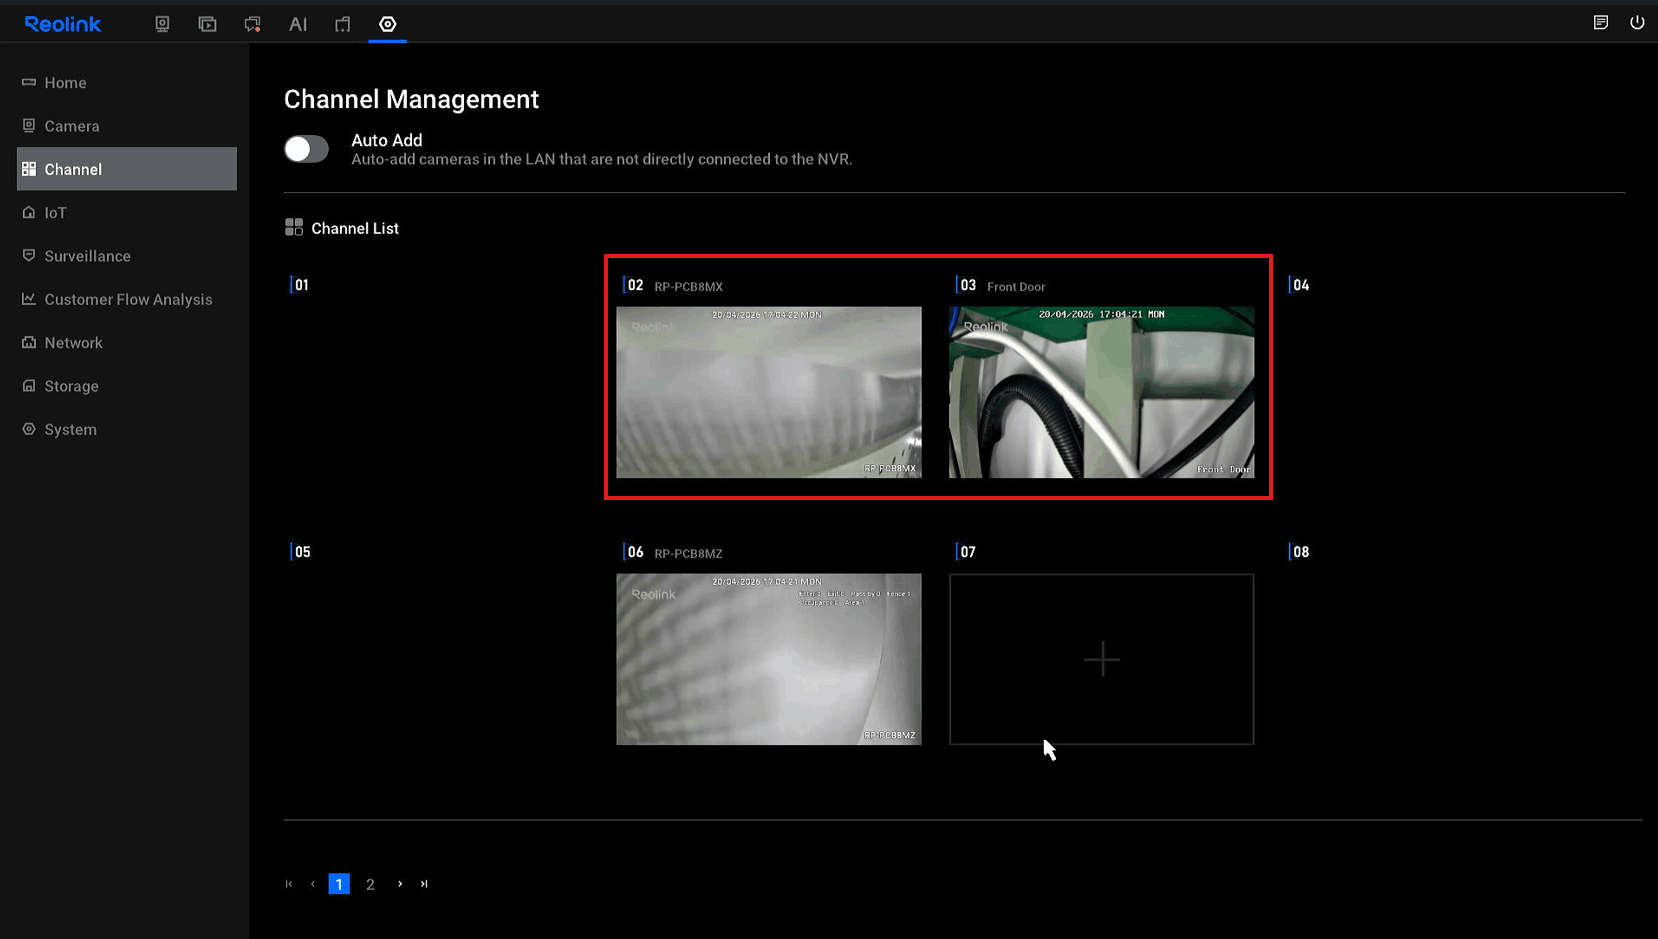
Task: Click the channel number 01 label
Action: pos(301,285)
